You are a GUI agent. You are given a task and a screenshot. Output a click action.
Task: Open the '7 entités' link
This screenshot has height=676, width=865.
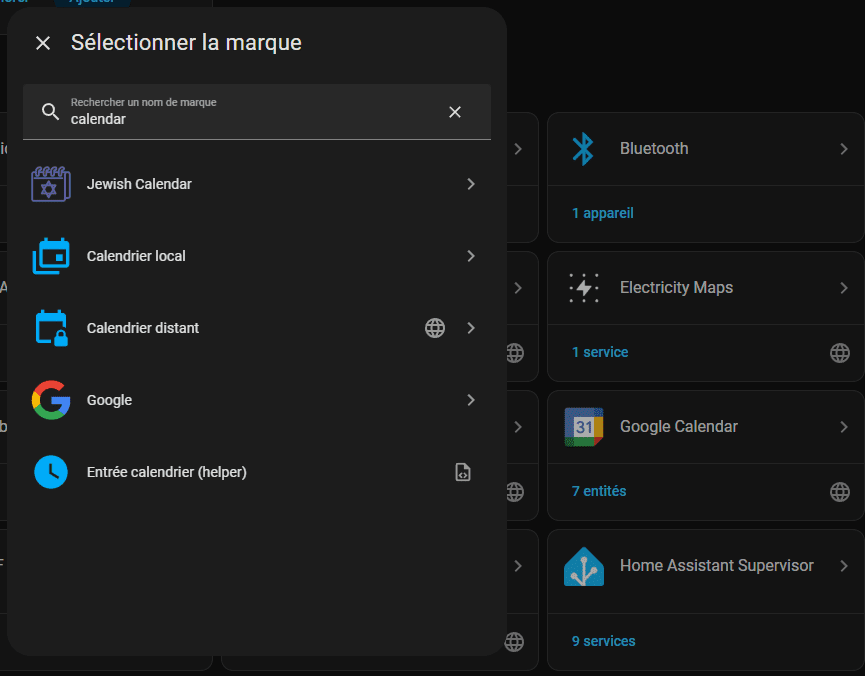599,491
